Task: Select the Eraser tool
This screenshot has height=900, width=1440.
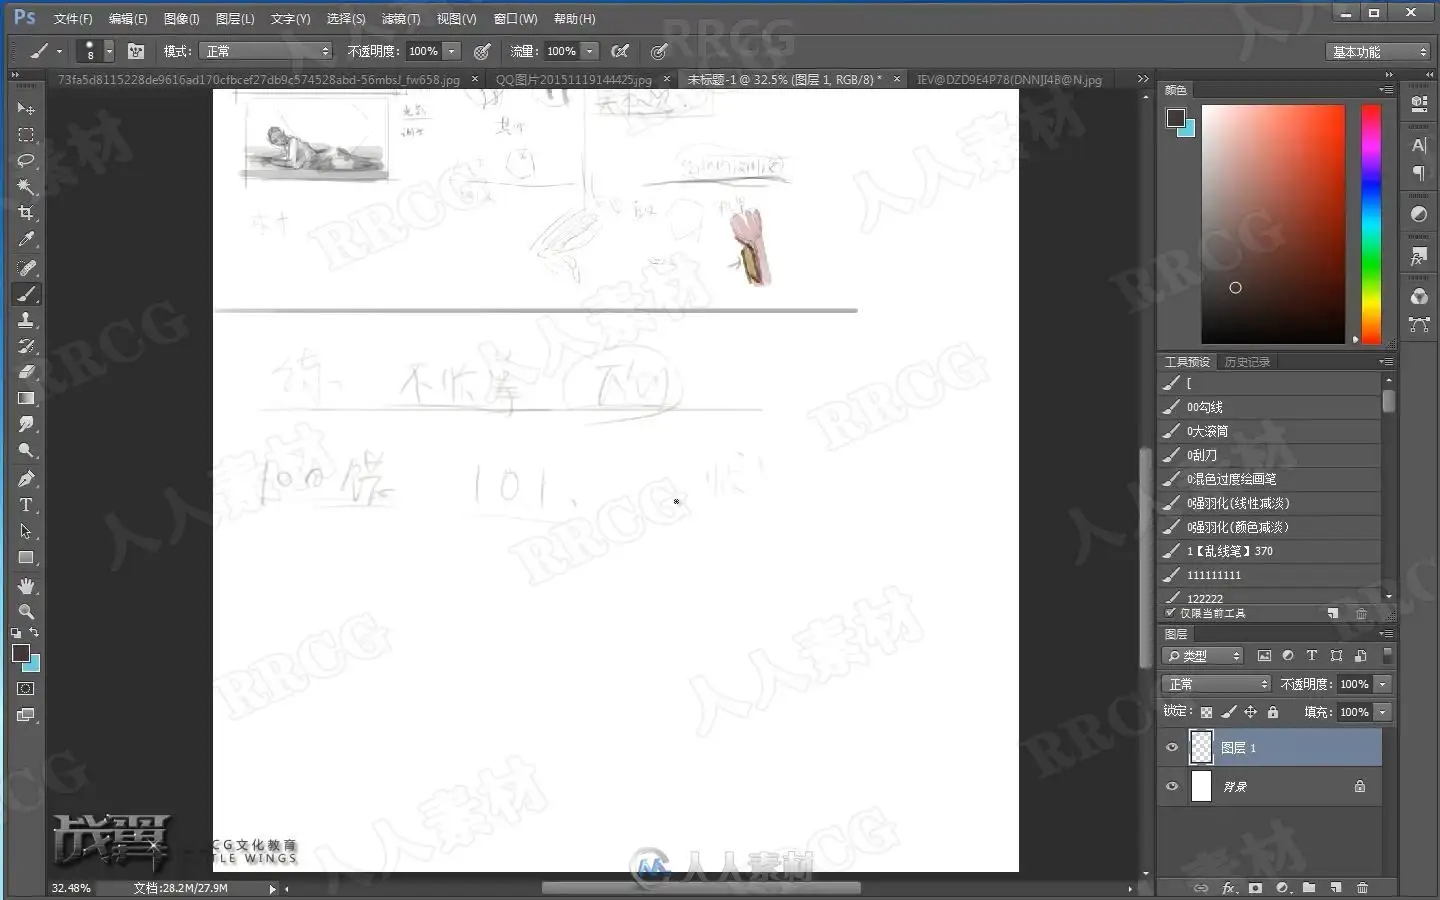Action: pyautogui.click(x=26, y=372)
